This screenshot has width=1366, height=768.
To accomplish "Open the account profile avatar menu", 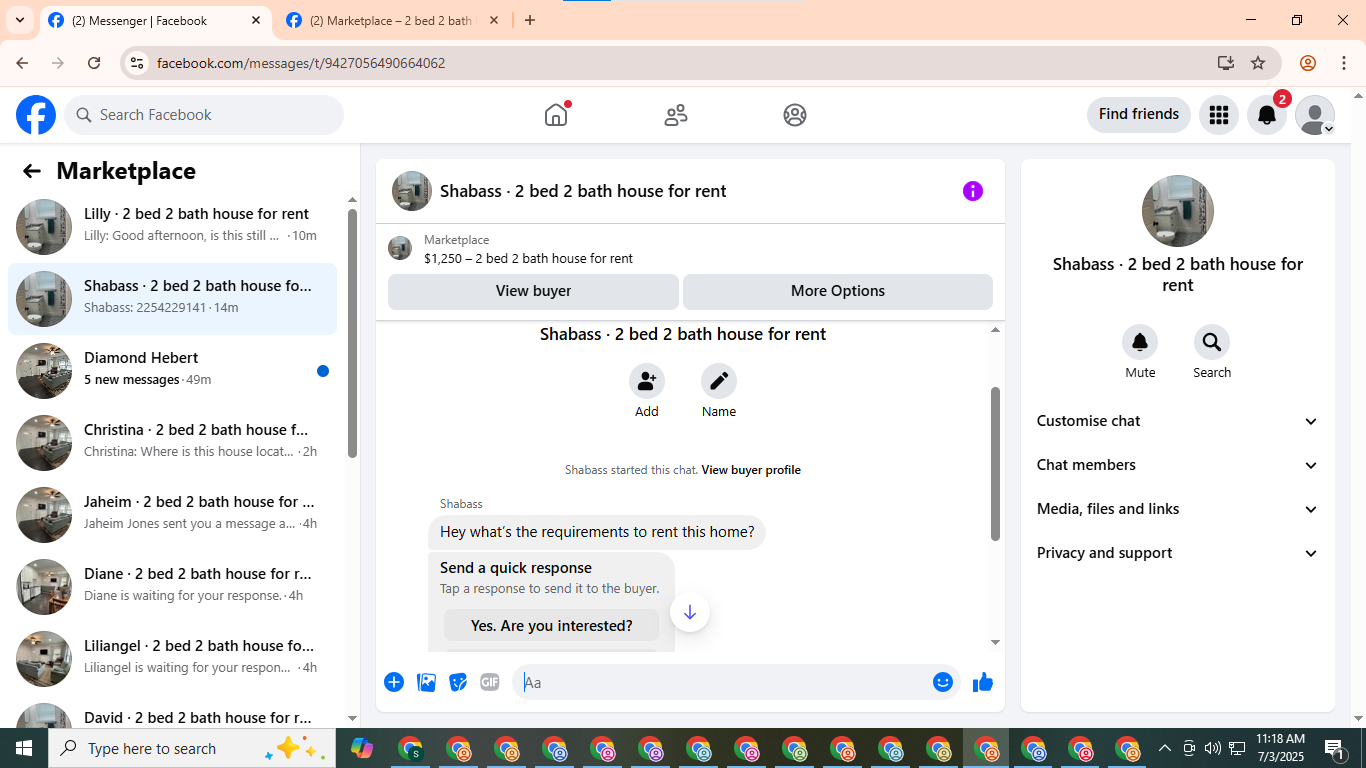I will coord(1315,115).
